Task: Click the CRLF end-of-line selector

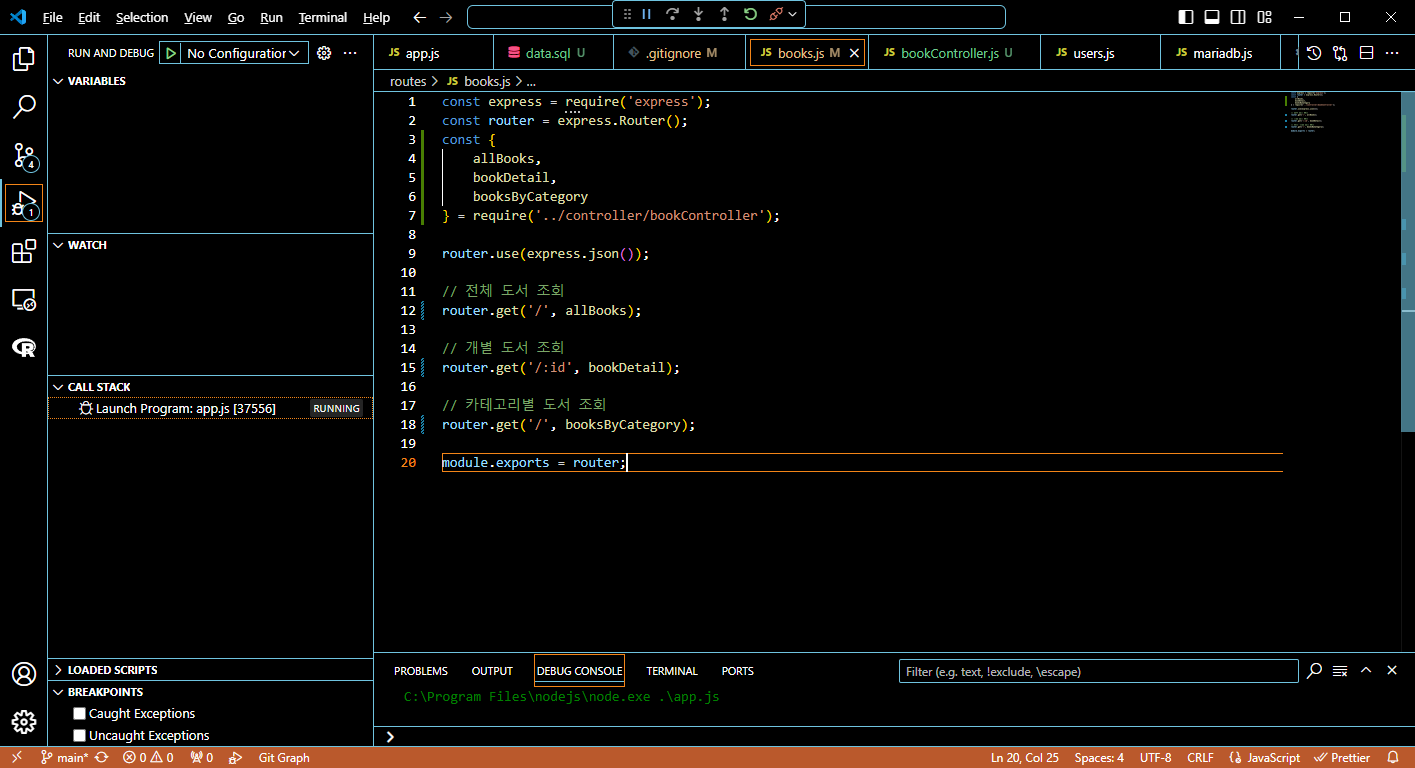Action: 1201,758
